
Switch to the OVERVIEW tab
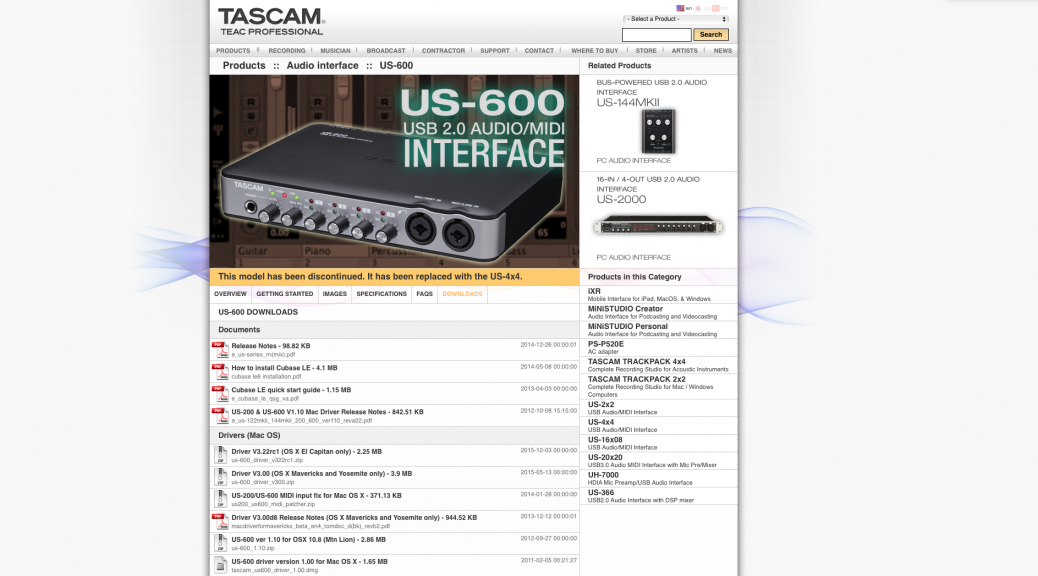[x=230, y=294]
